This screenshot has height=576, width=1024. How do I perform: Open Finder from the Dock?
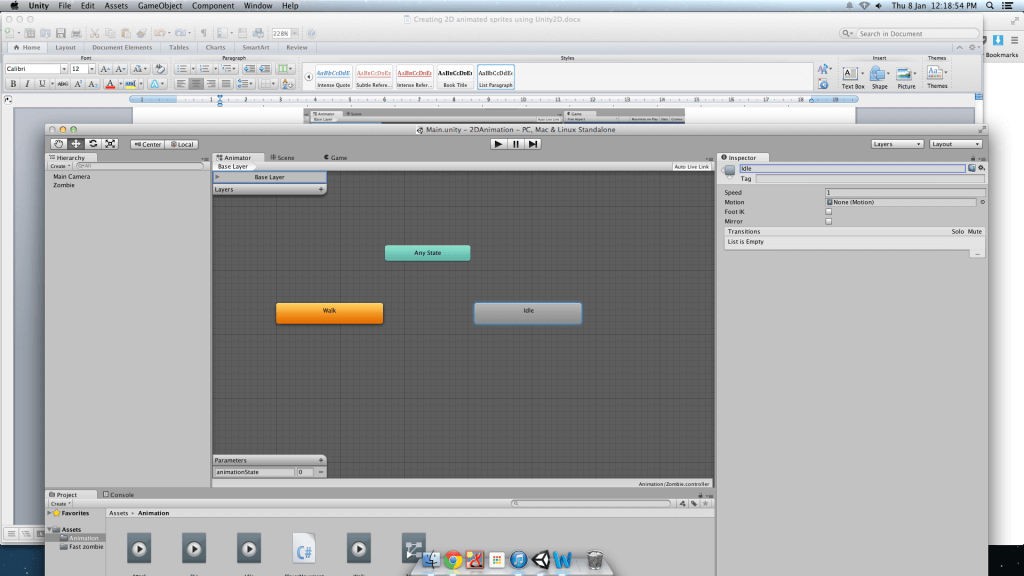(431, 560)
